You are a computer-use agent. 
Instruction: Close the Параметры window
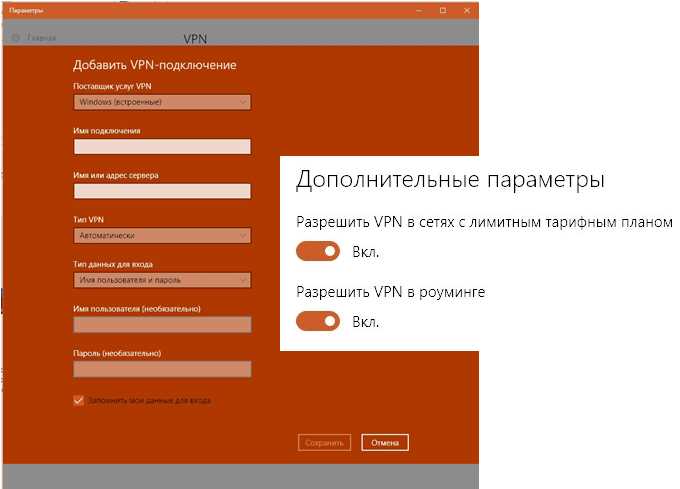(x=467, y=10)
